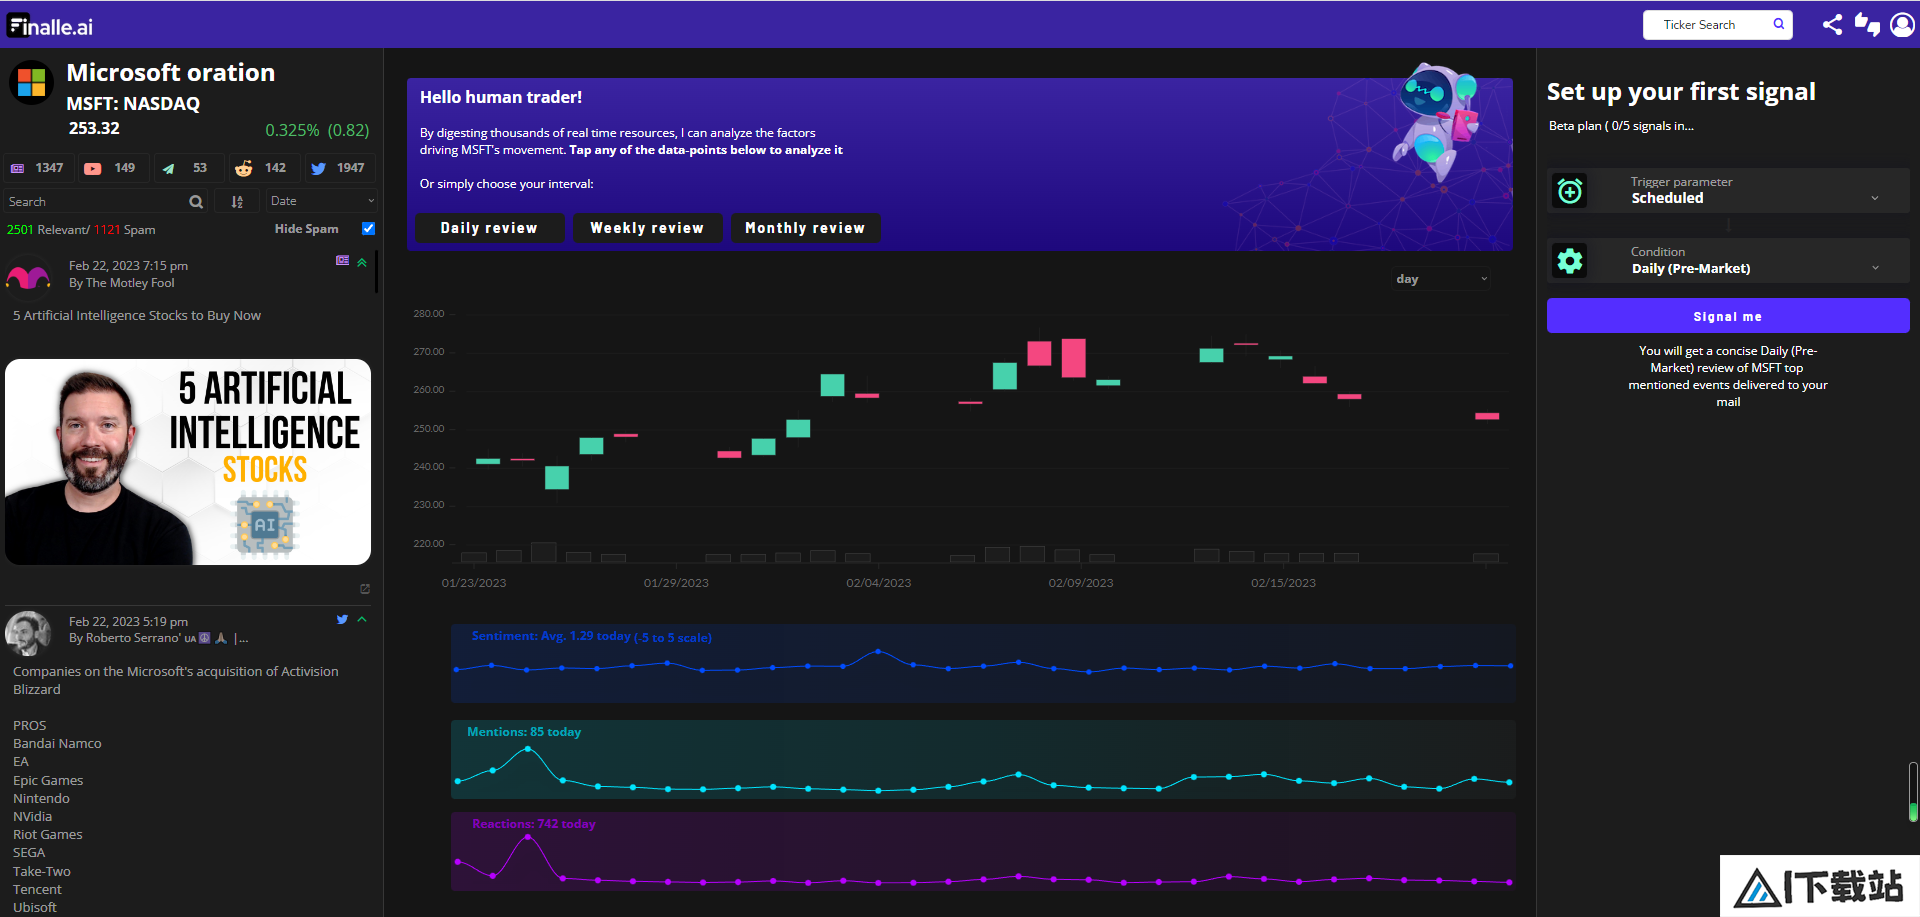Toggle the A-Z sort order button

coord(237,202)
